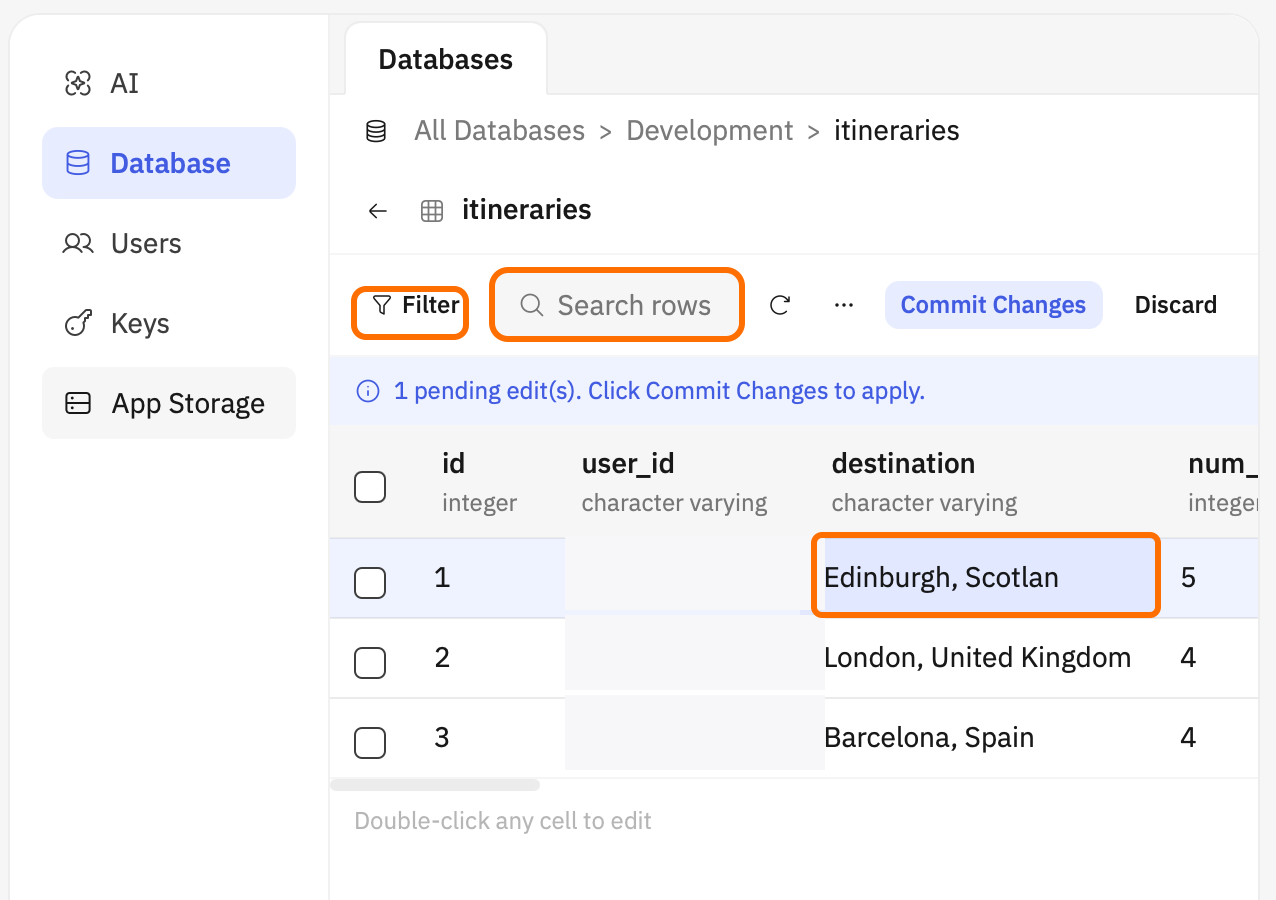Focus the Search rows field
1276x900 pixels.
point(616,305)
